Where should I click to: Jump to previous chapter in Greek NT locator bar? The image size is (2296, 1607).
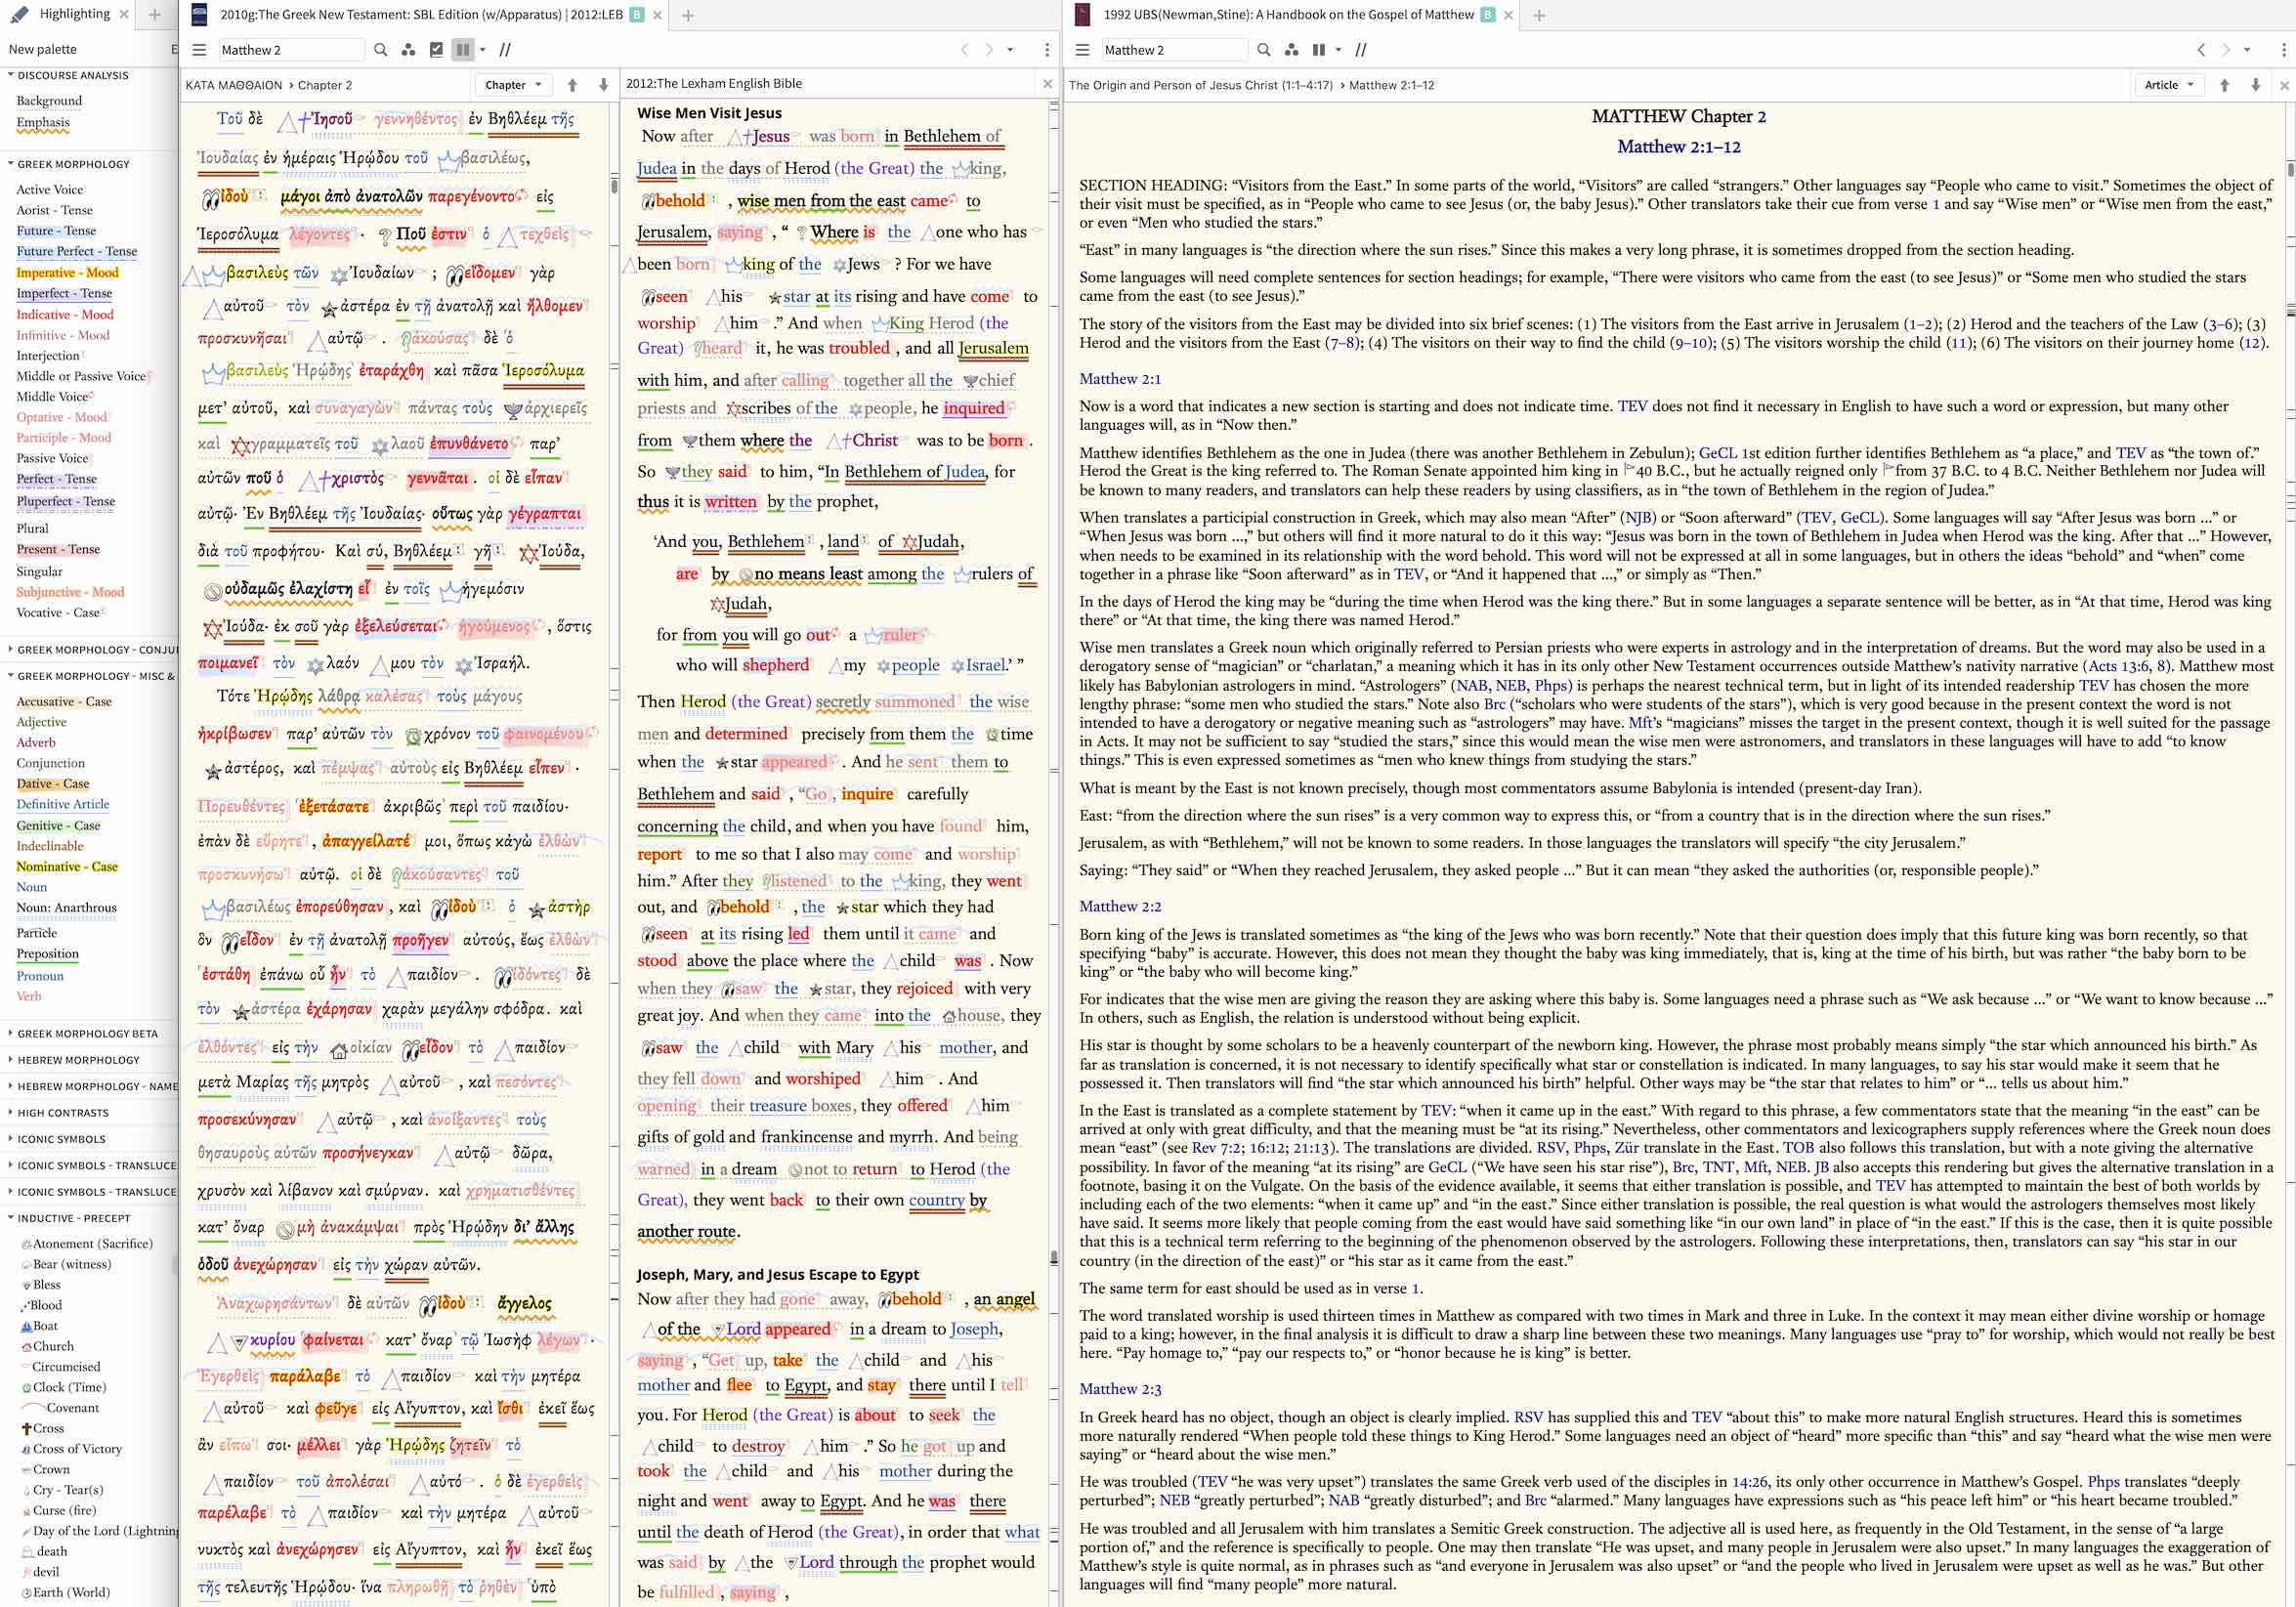click(x=572, y=85)
